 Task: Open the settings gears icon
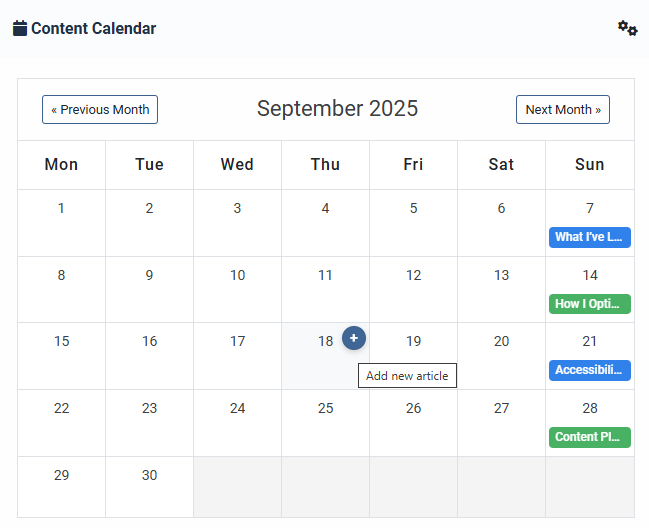point(627,28)
